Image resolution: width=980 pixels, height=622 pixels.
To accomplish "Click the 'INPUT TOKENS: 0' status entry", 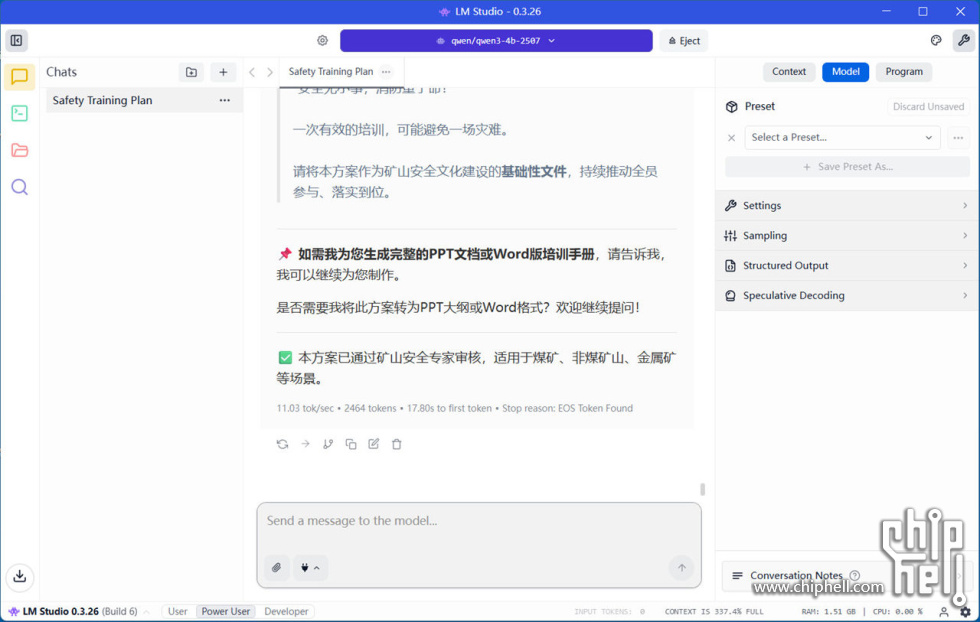I will [609, 612].
